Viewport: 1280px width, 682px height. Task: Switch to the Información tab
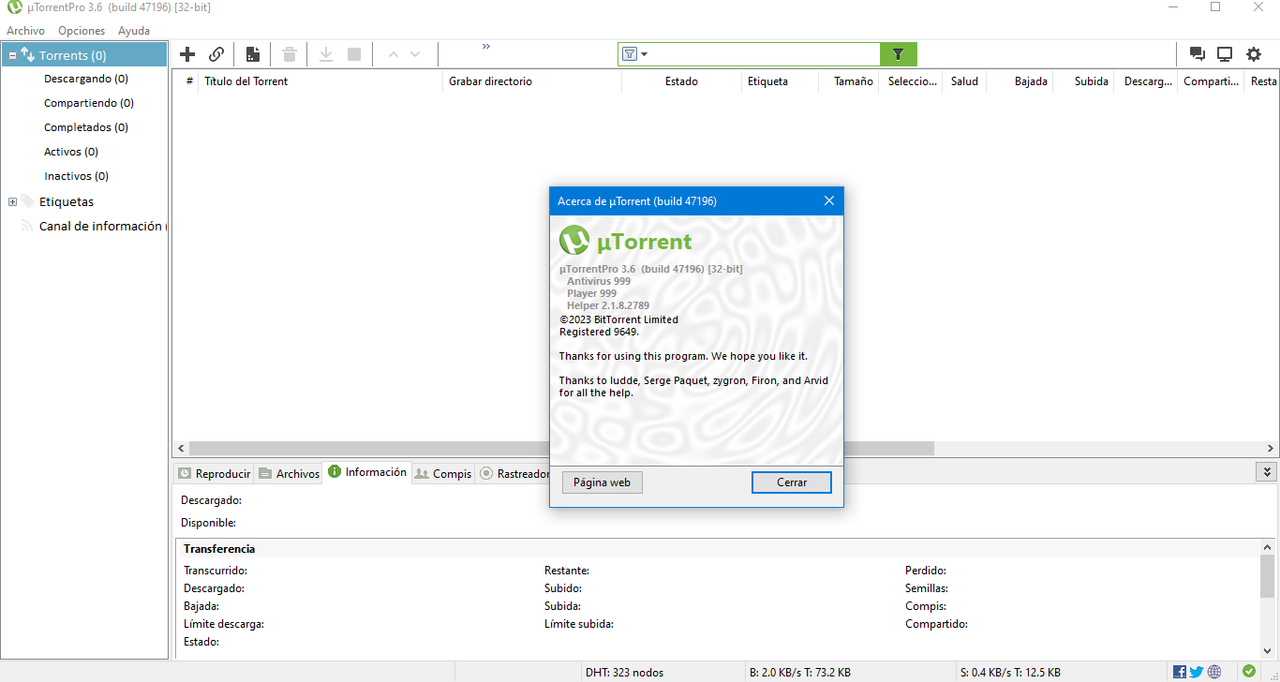tap(367, 472)
